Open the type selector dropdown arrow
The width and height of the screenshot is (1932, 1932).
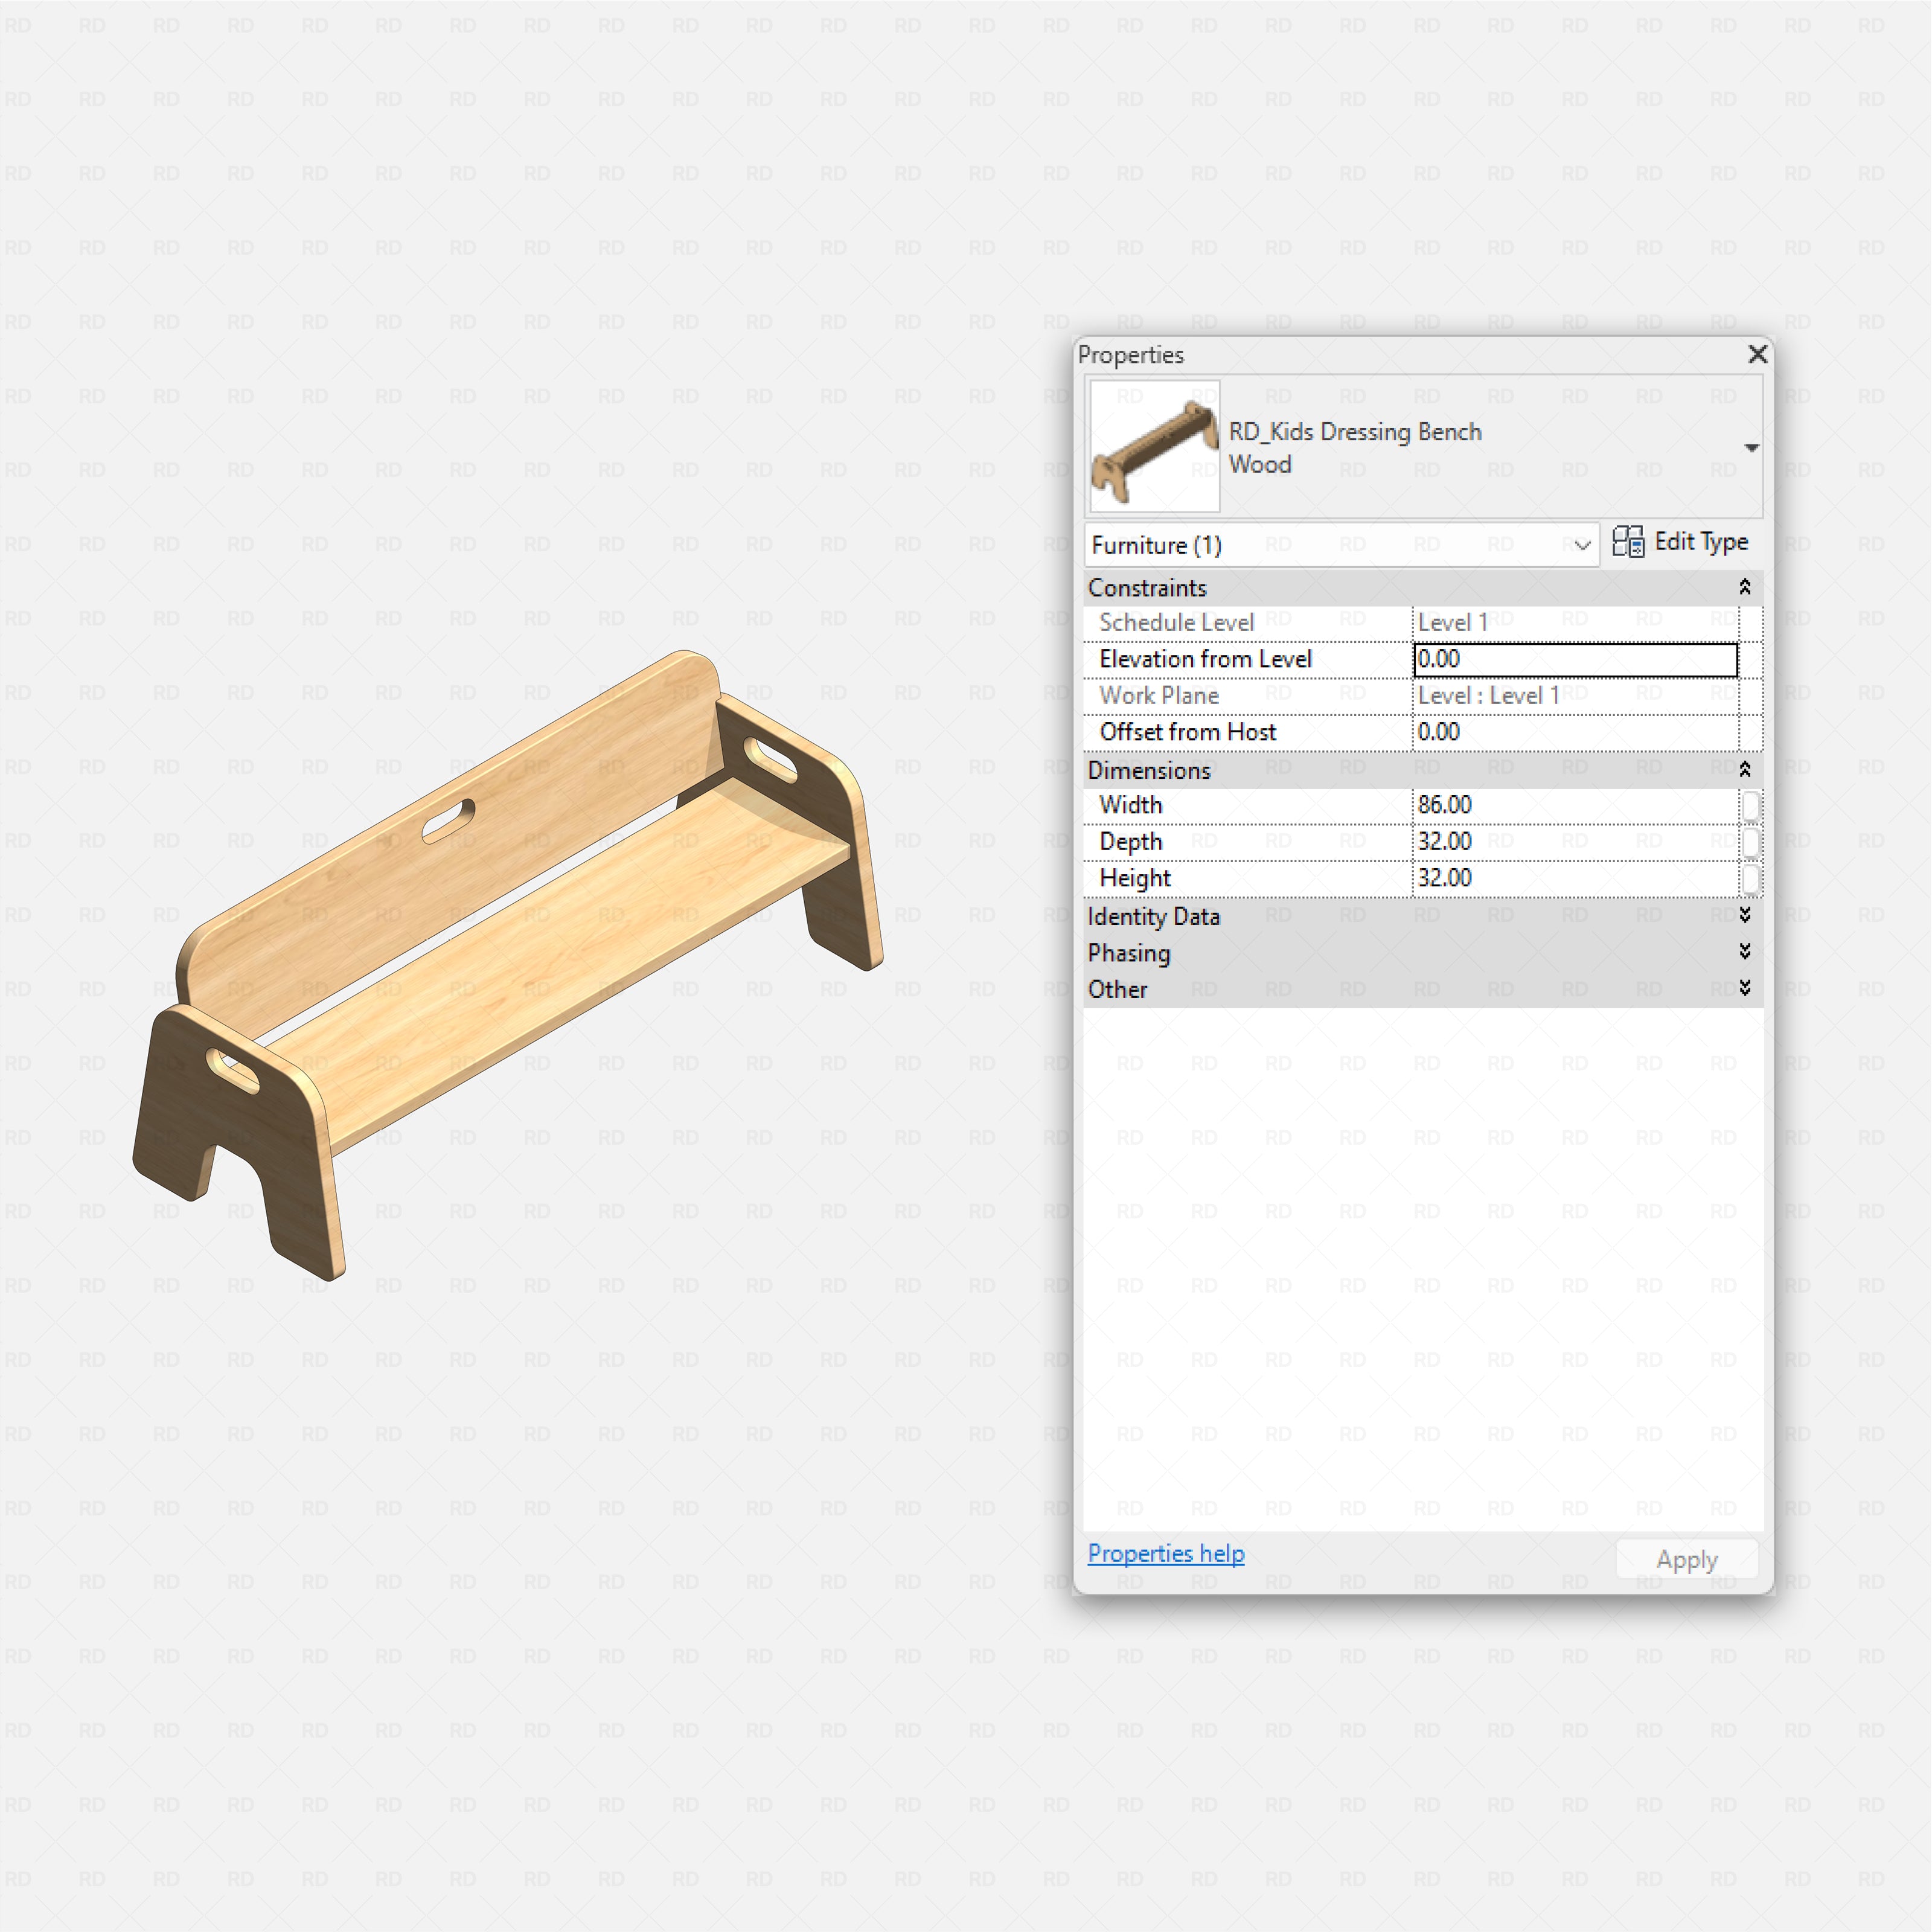[1751, 448]
